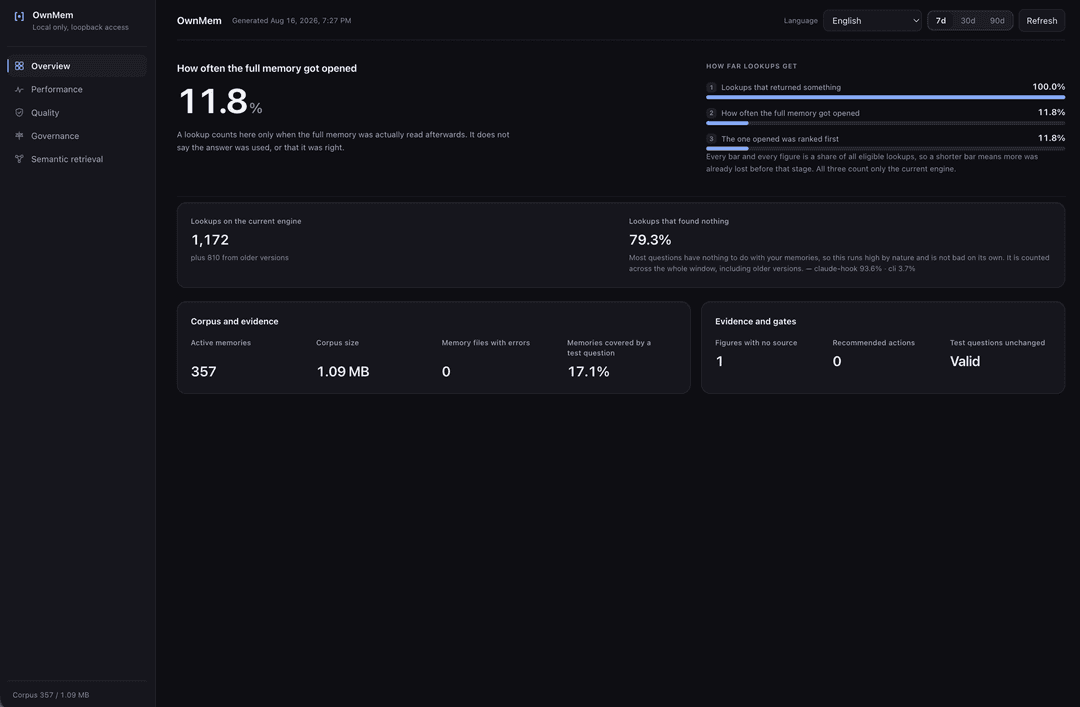The width and height of the screenshot is (1080, 707).
Task: Select the 7d time range
Action: click(x=940, y=21)
